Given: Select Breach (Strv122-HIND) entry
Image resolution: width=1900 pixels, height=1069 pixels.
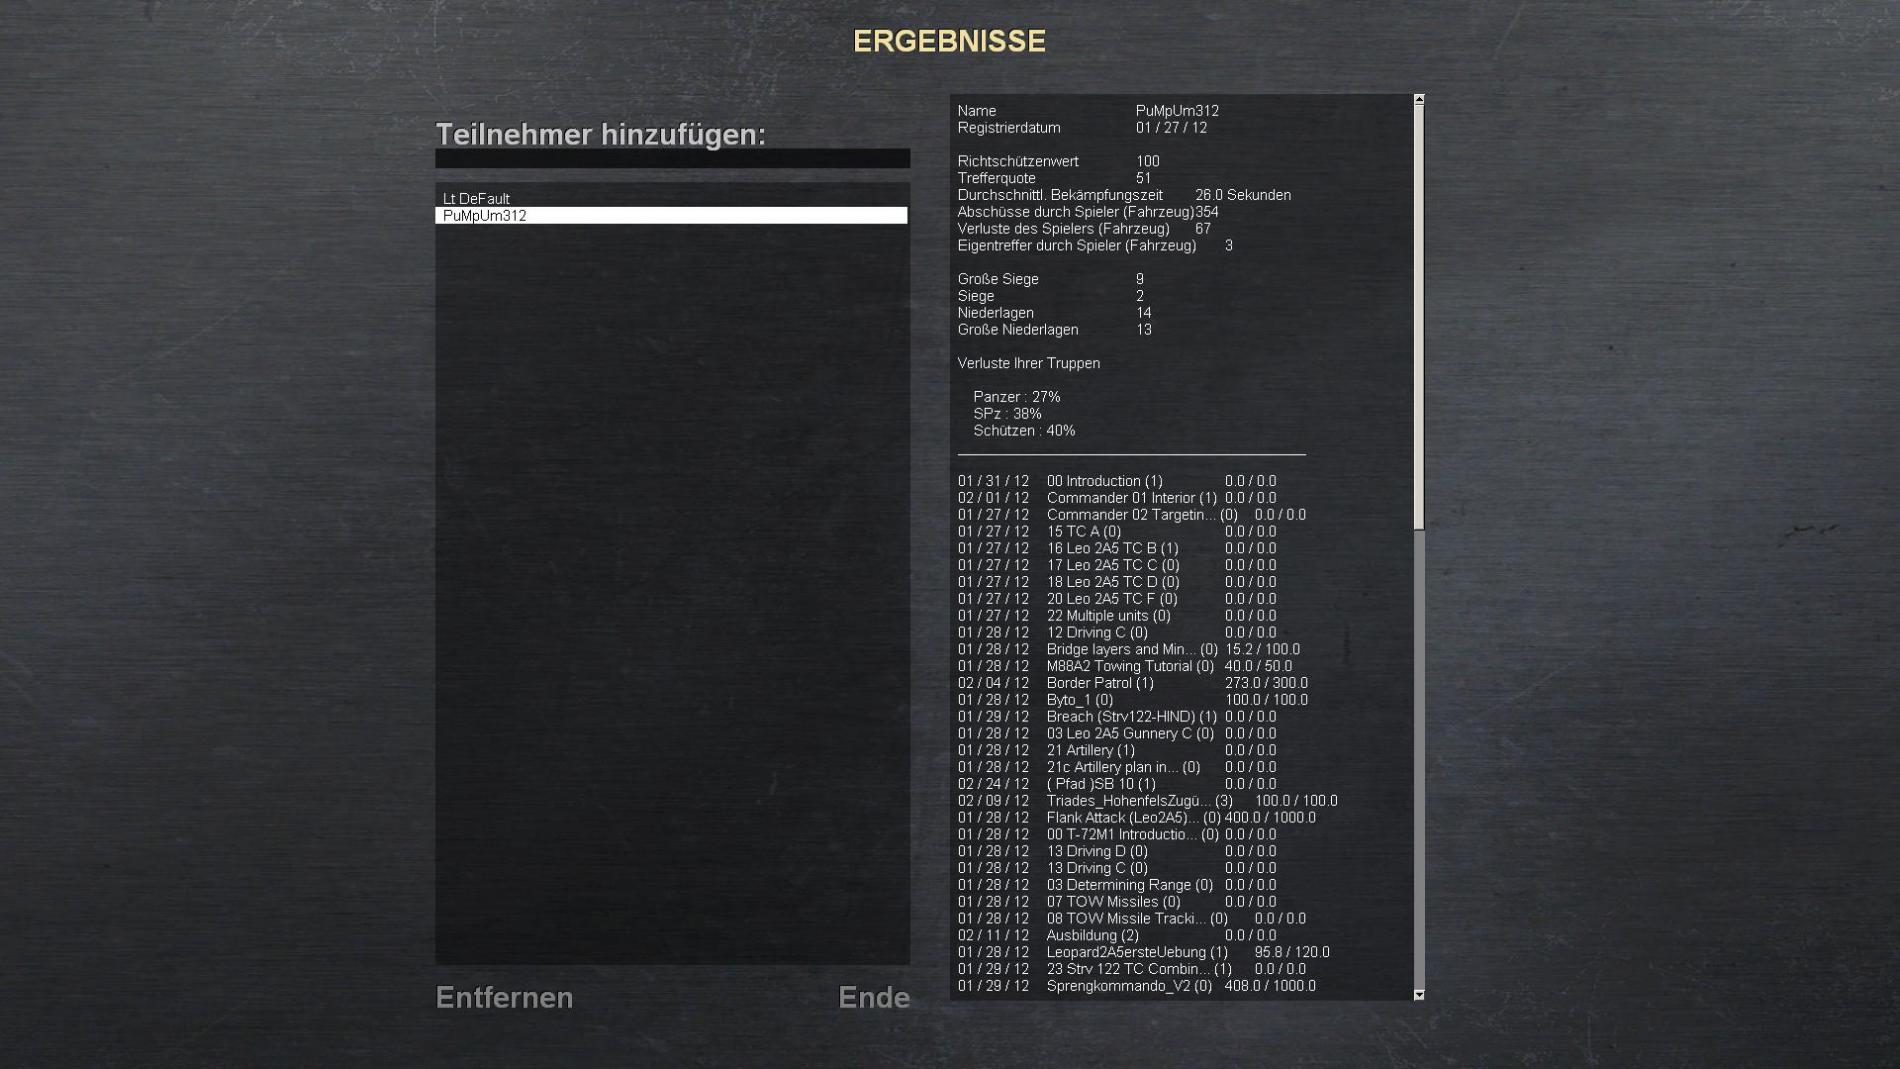Looking at the screenshot, I should click(1131, 717).
